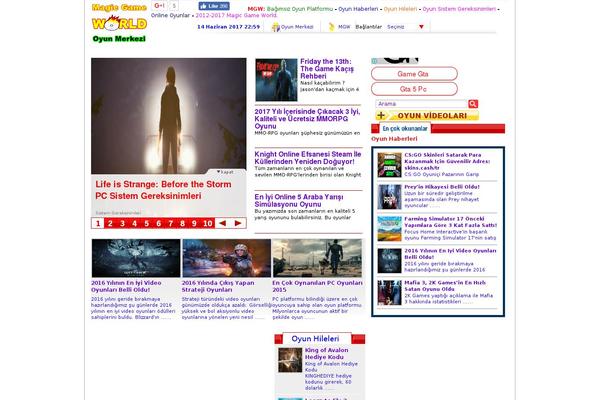Open the Oyun Haberleri header link

358,9
